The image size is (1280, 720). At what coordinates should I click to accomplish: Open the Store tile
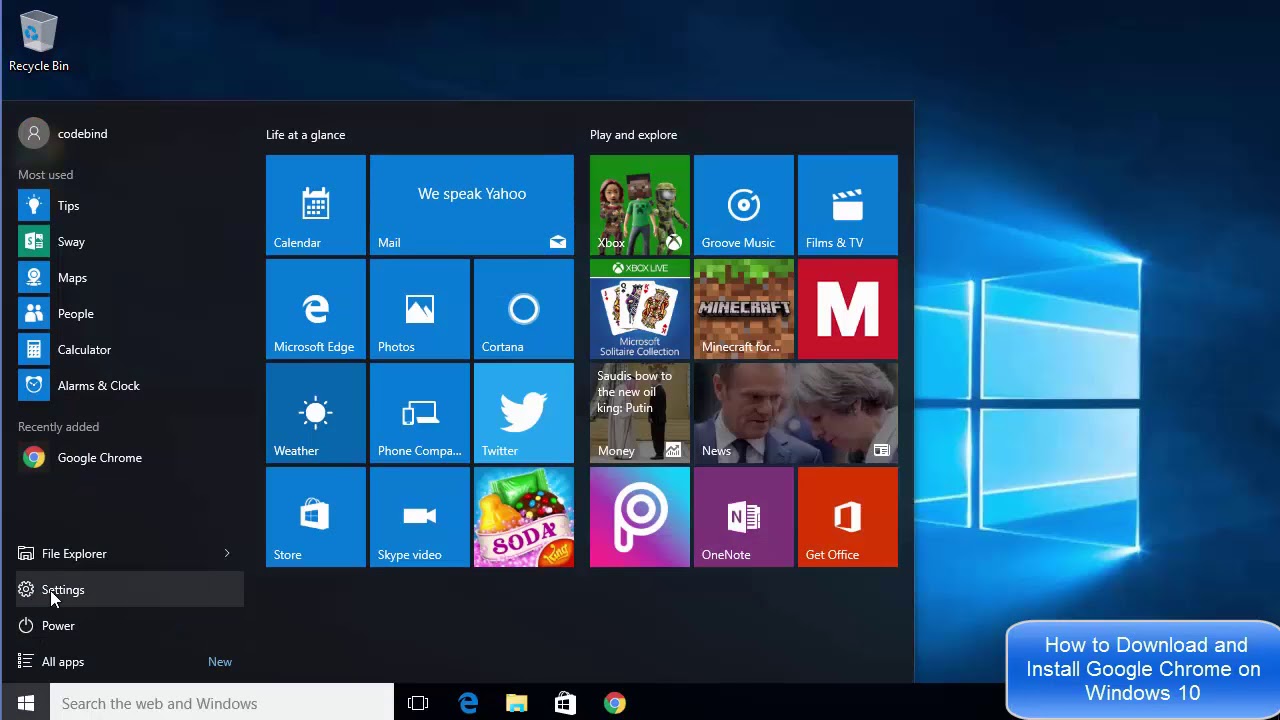(x=316, y=517)
